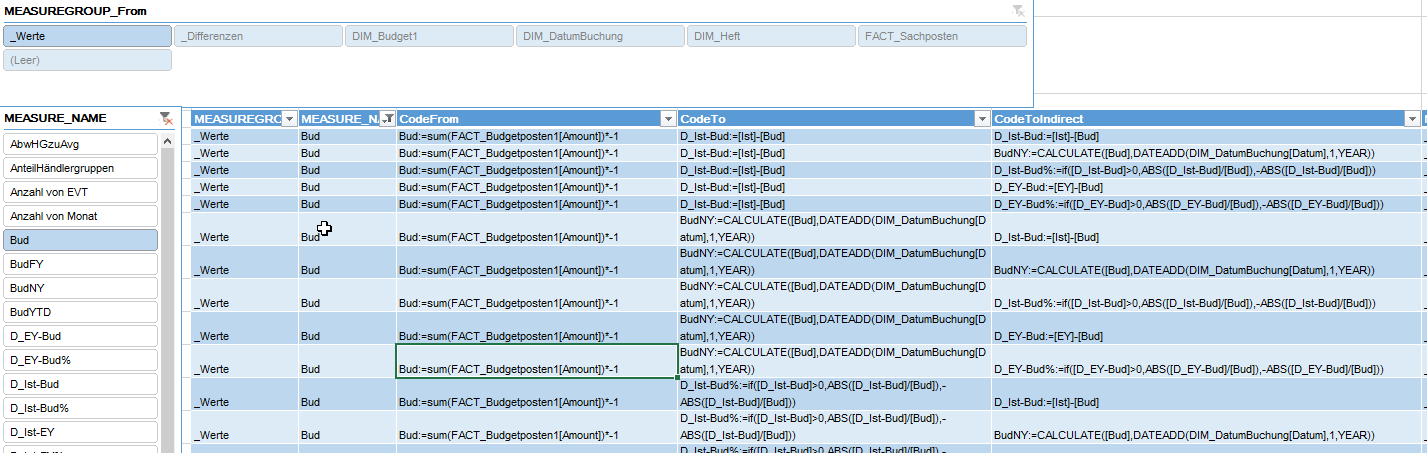The height and width of the screenshot is (453, 1427).
Task: Choose D_EY-Bud% in MEASURE_NAME list
Action: [x=81, y=360]
